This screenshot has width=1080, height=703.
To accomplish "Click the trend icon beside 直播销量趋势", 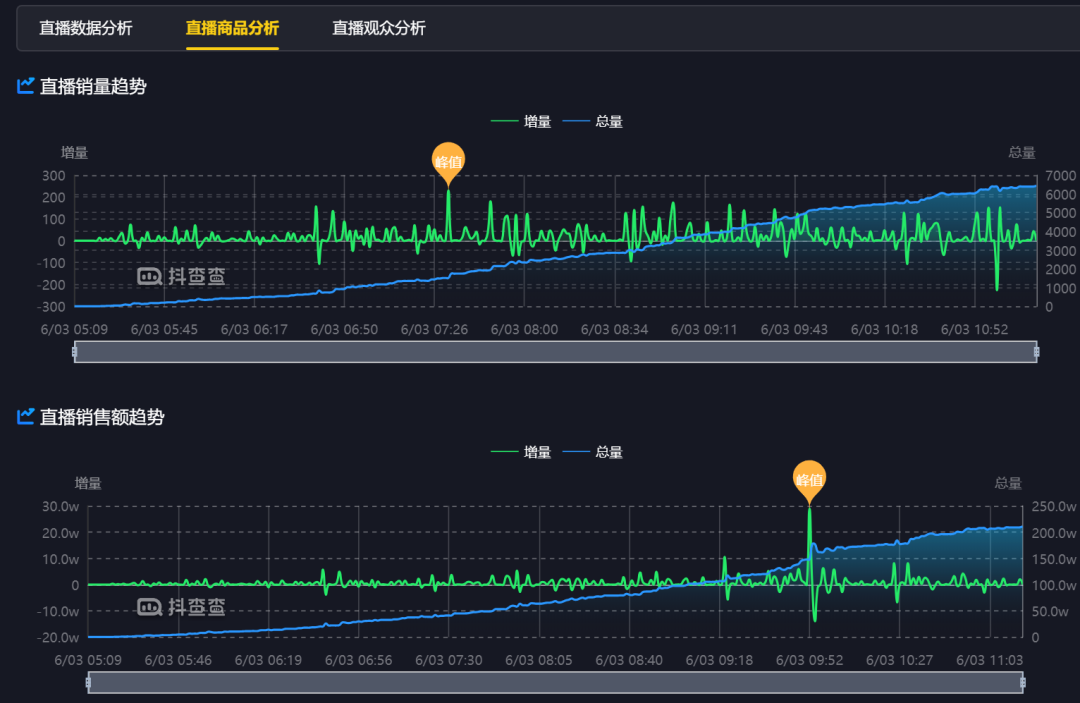I will tap(26, 86).
